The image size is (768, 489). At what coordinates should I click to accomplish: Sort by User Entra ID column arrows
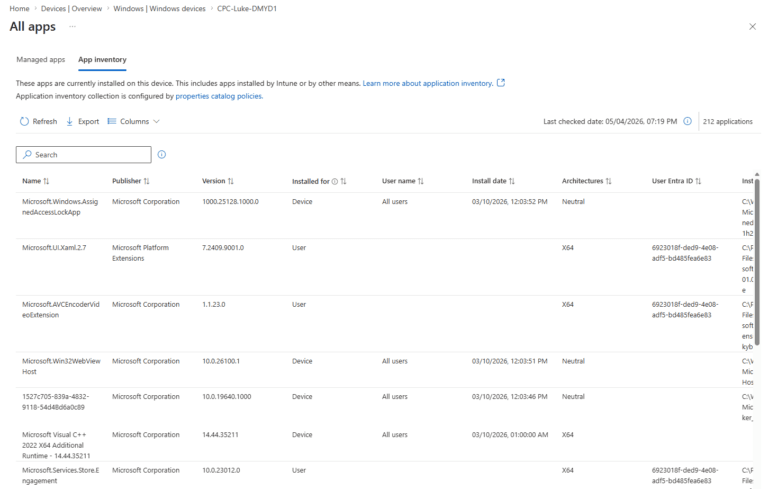point(698,181)
